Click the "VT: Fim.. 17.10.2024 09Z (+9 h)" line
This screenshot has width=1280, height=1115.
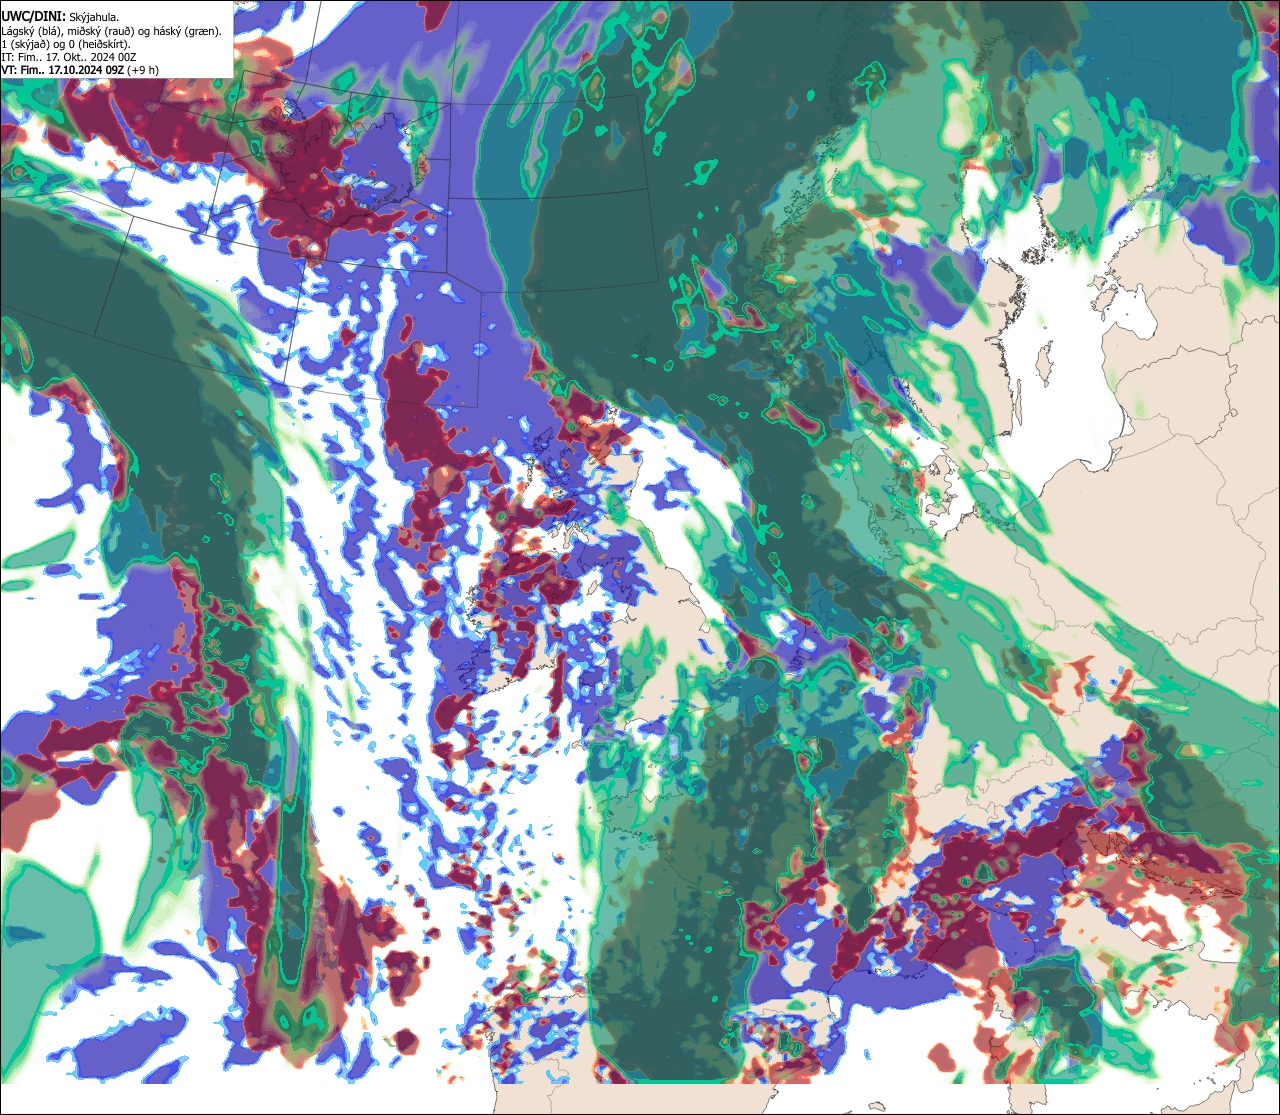click(80, 70)
